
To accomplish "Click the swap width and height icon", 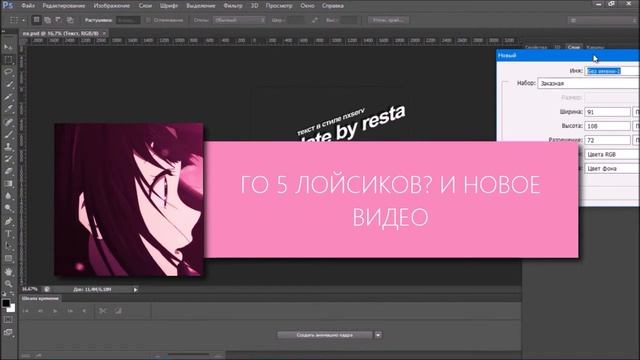I will [315, 20].
